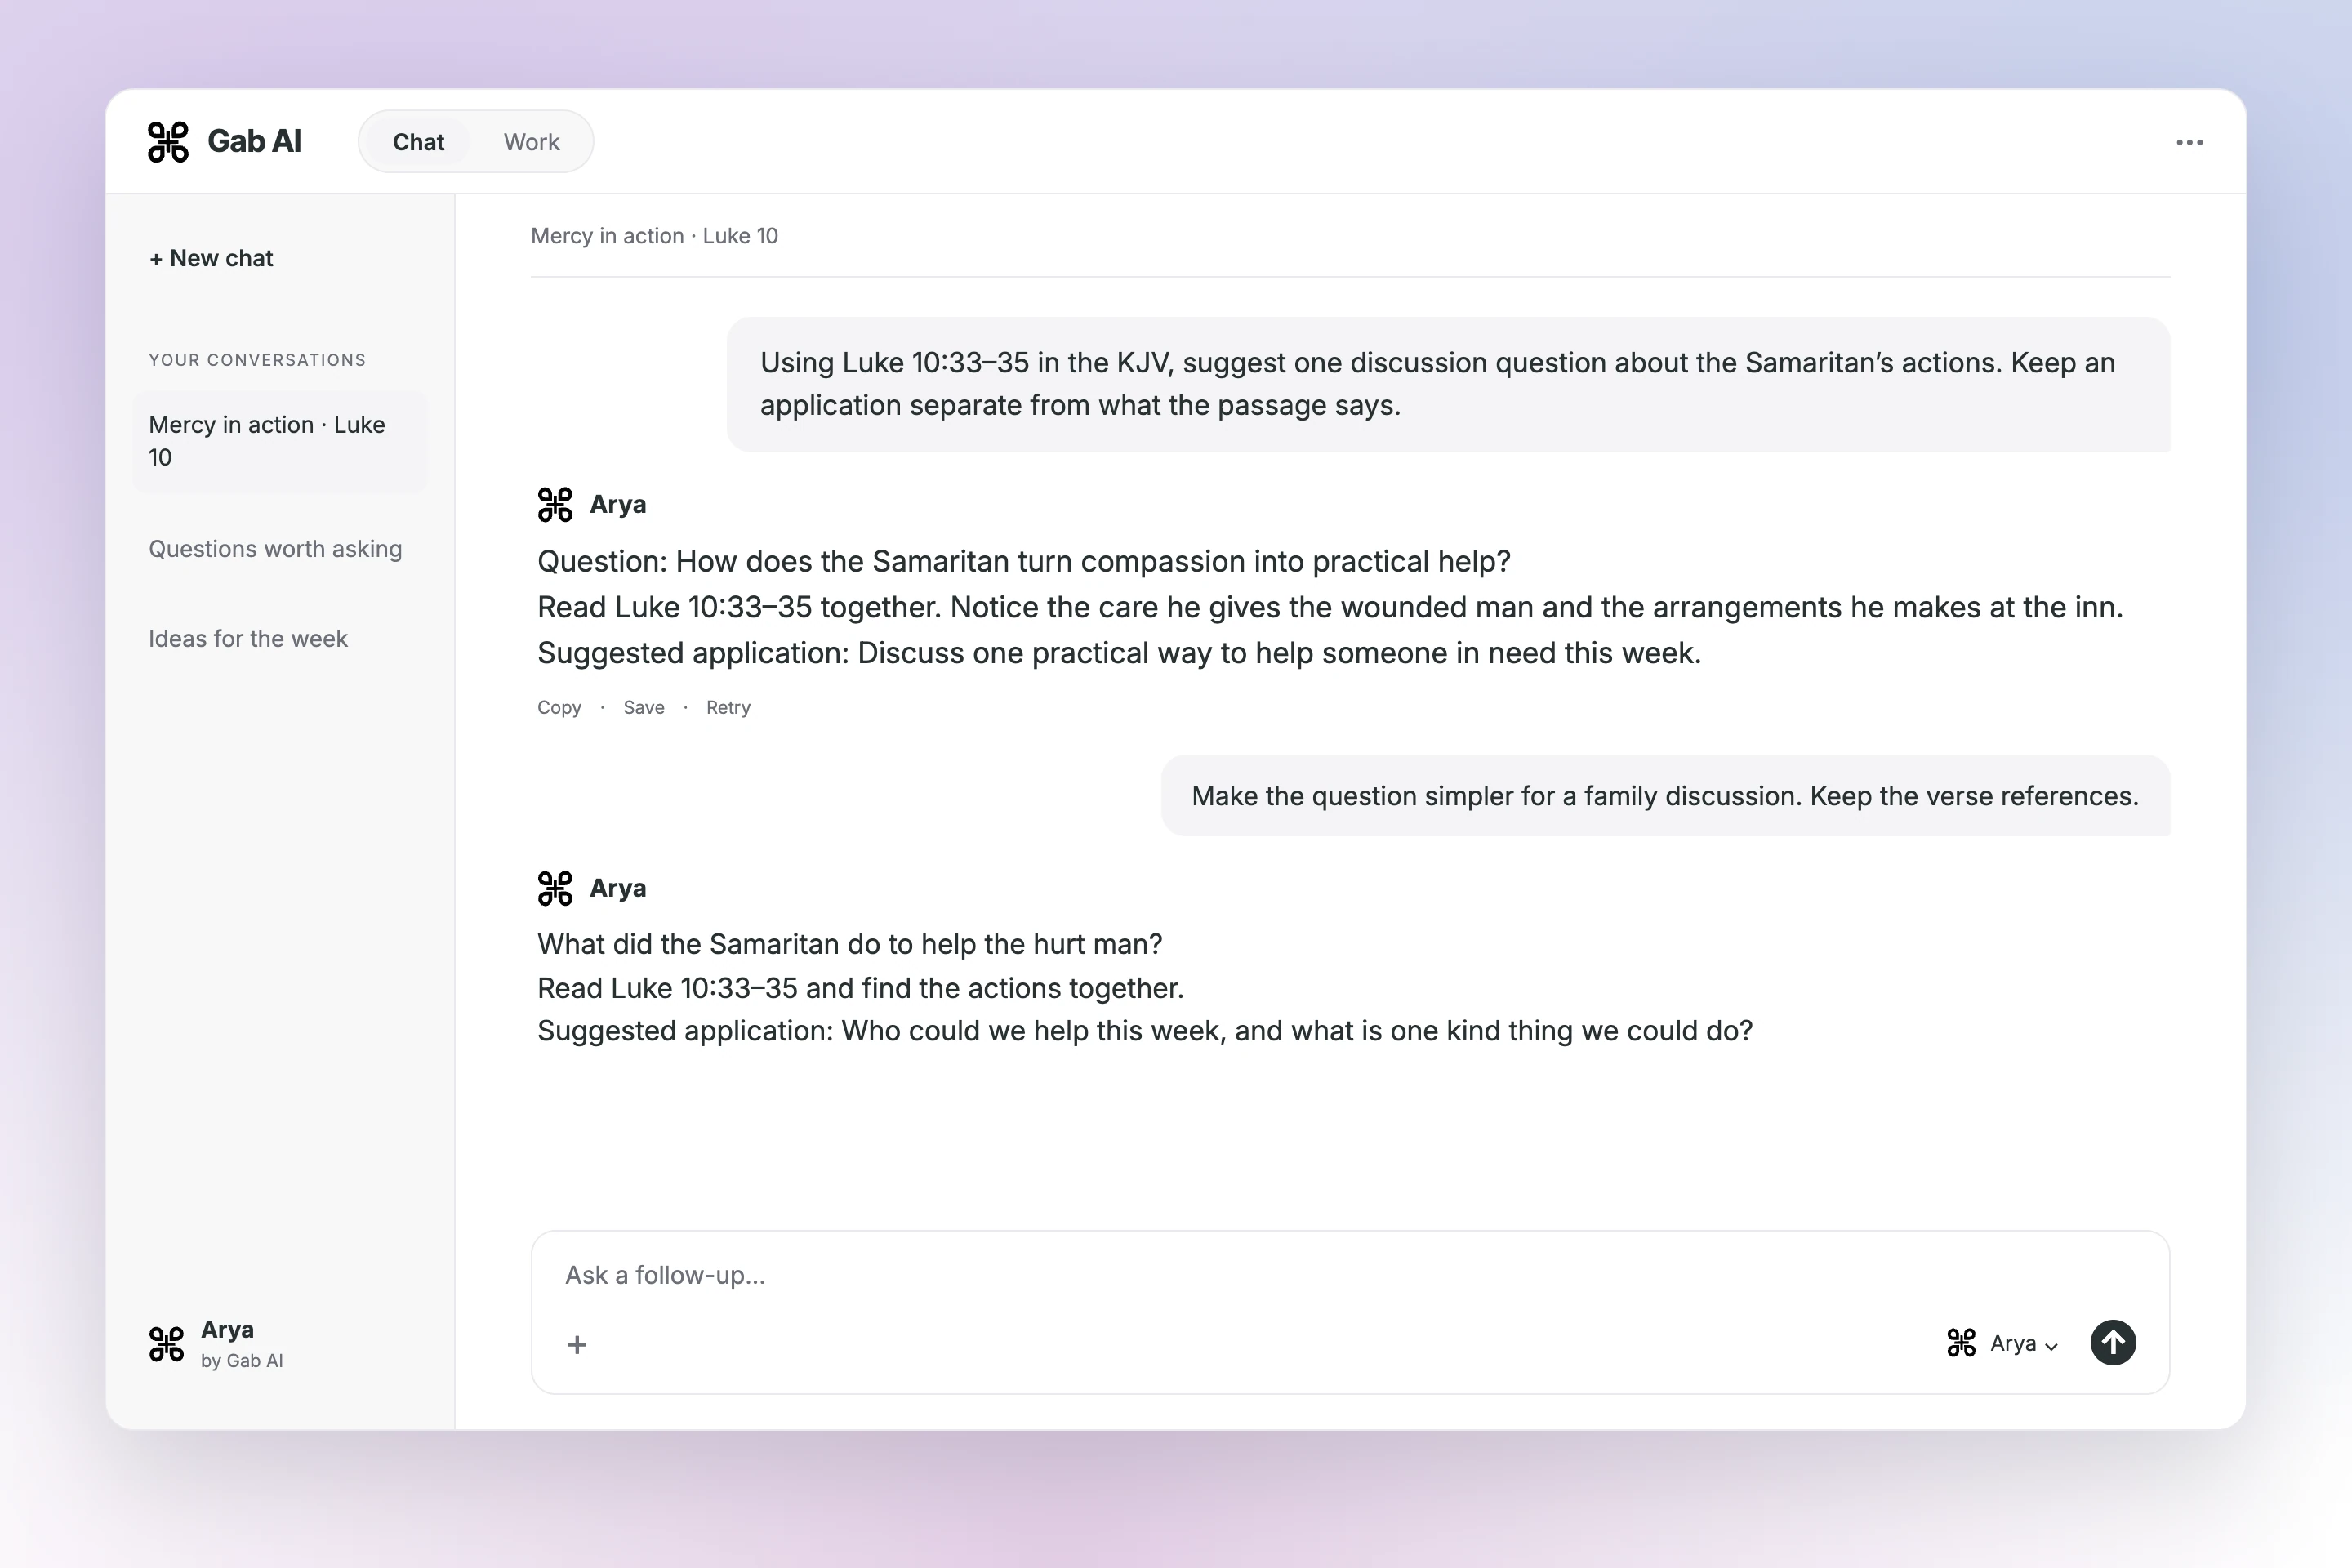Copy the first Arya response

559,707
